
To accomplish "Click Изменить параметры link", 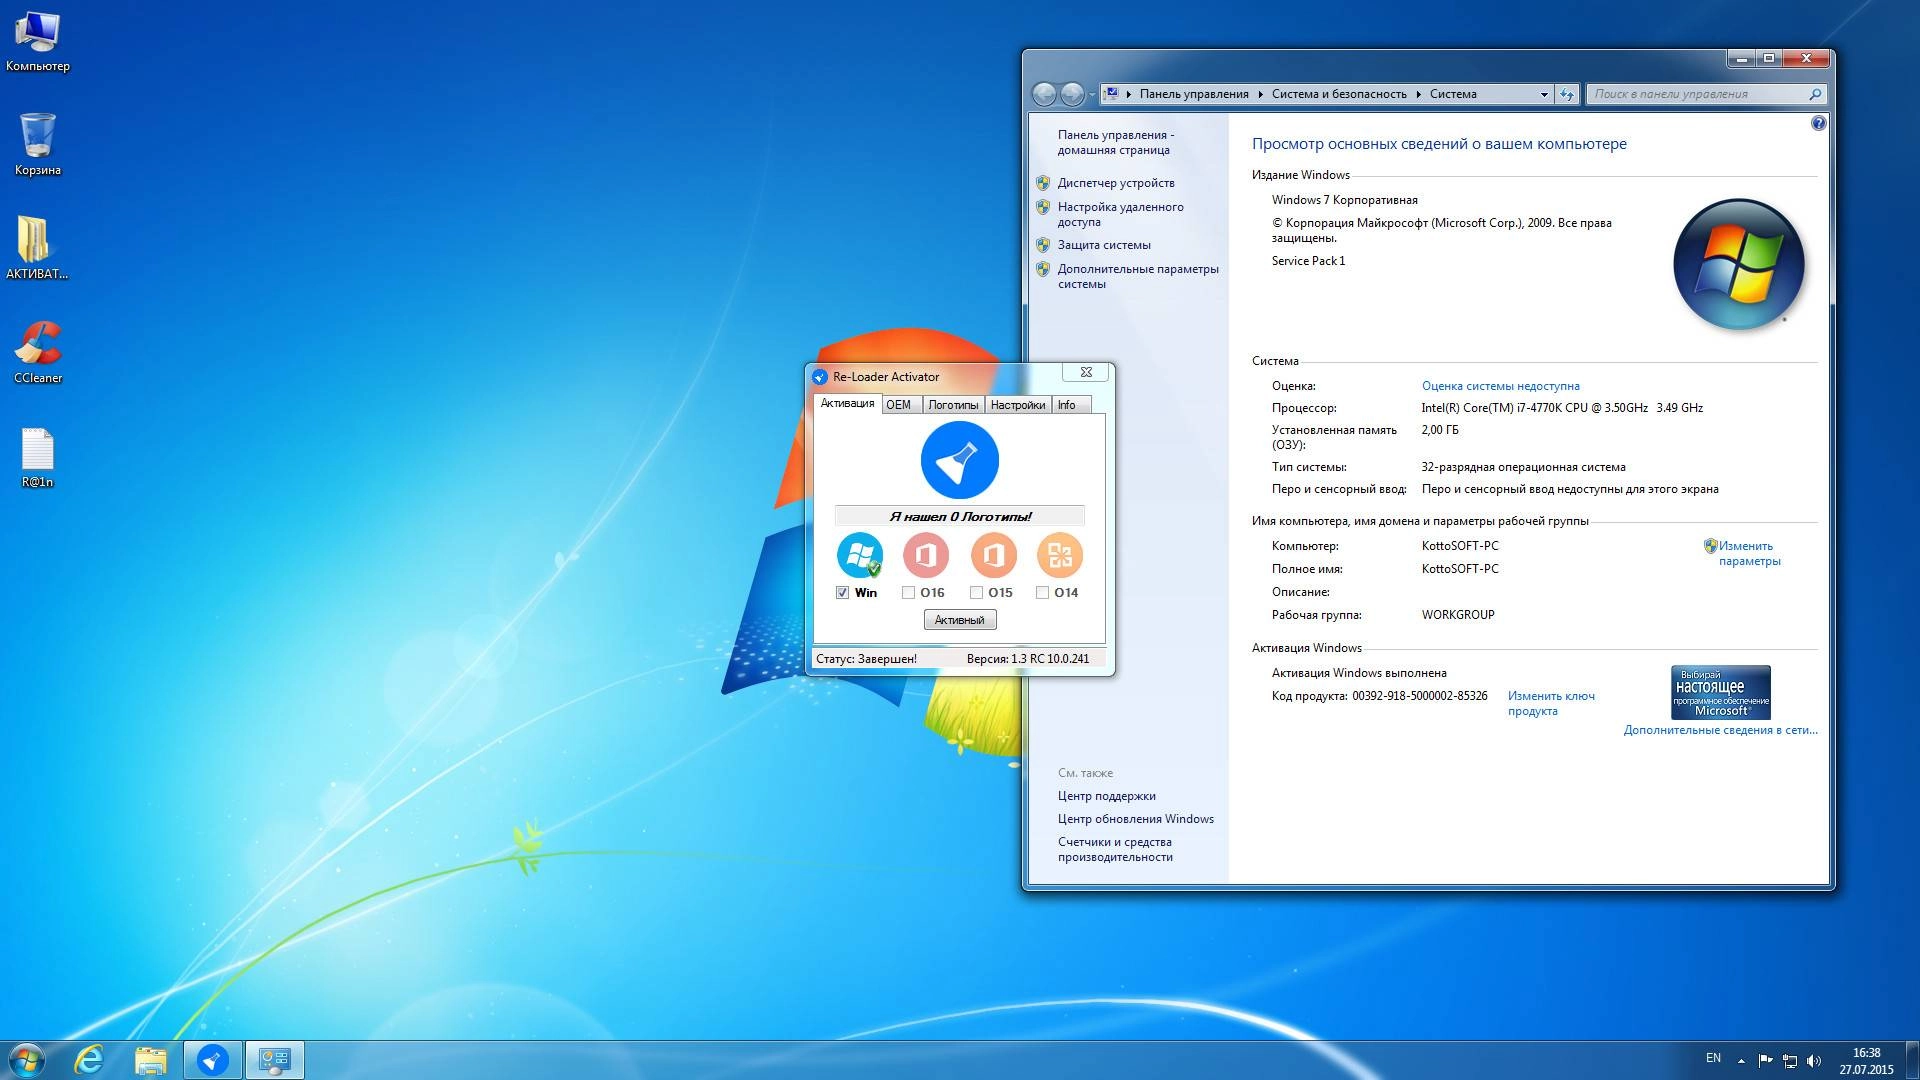I will point(1749,553).
